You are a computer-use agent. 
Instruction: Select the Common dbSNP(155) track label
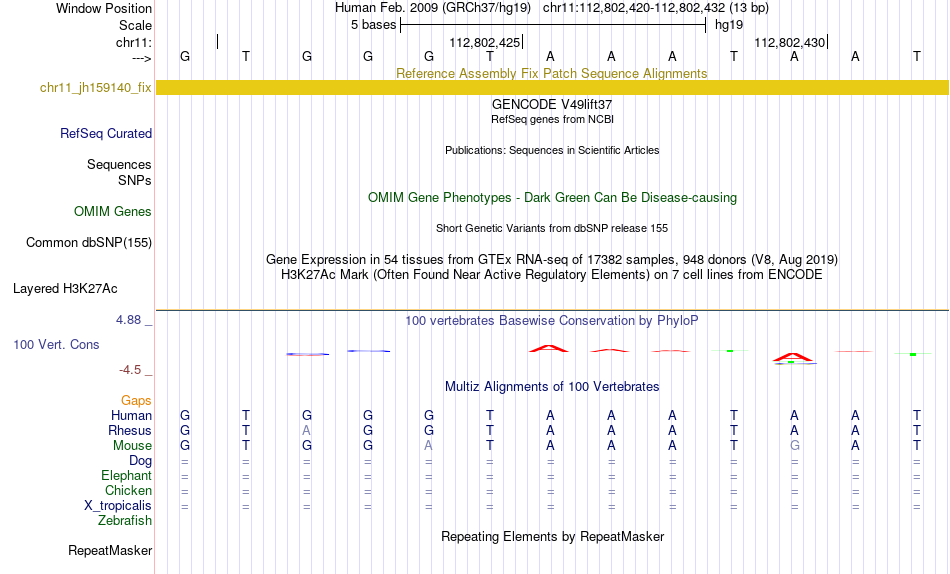88,242
